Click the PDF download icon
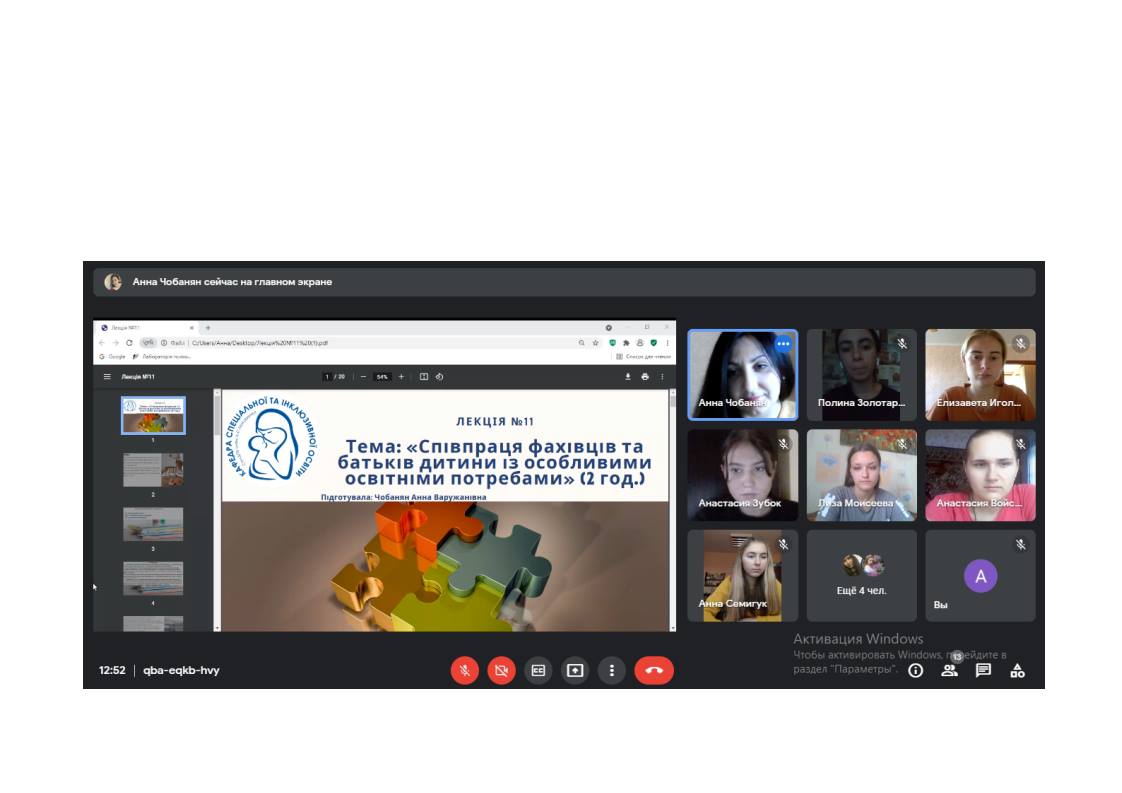This screenshot has width=1122, height=793. pos(628,377)
